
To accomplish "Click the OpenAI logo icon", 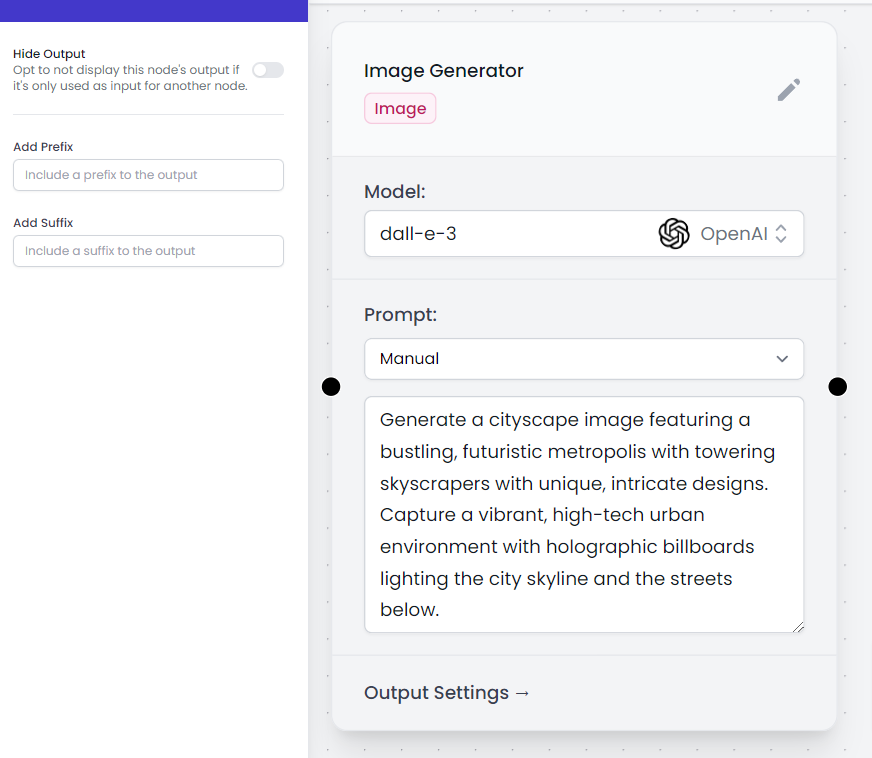I will coord(674,234).
